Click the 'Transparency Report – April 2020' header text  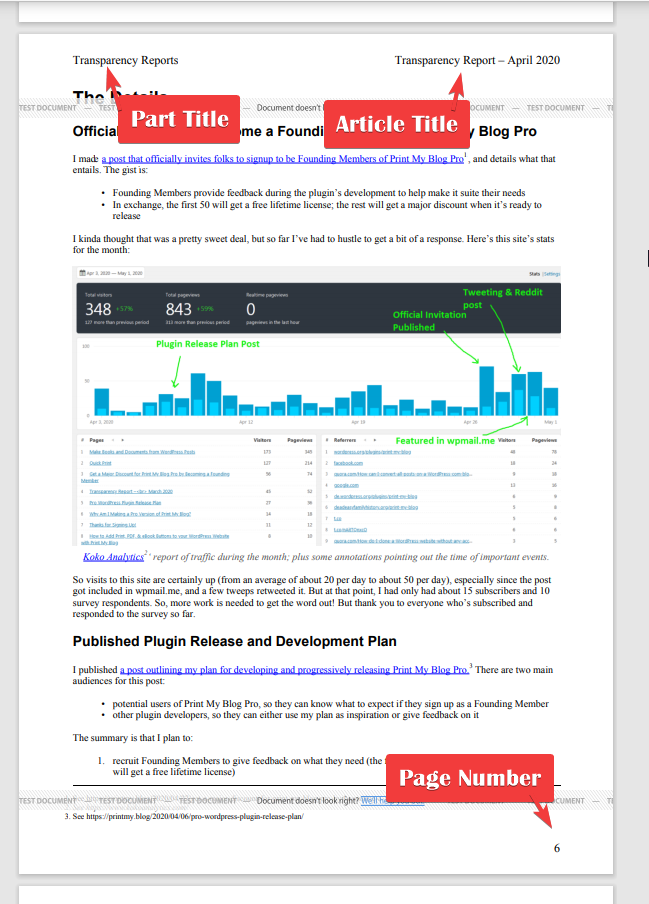(477, 61)
